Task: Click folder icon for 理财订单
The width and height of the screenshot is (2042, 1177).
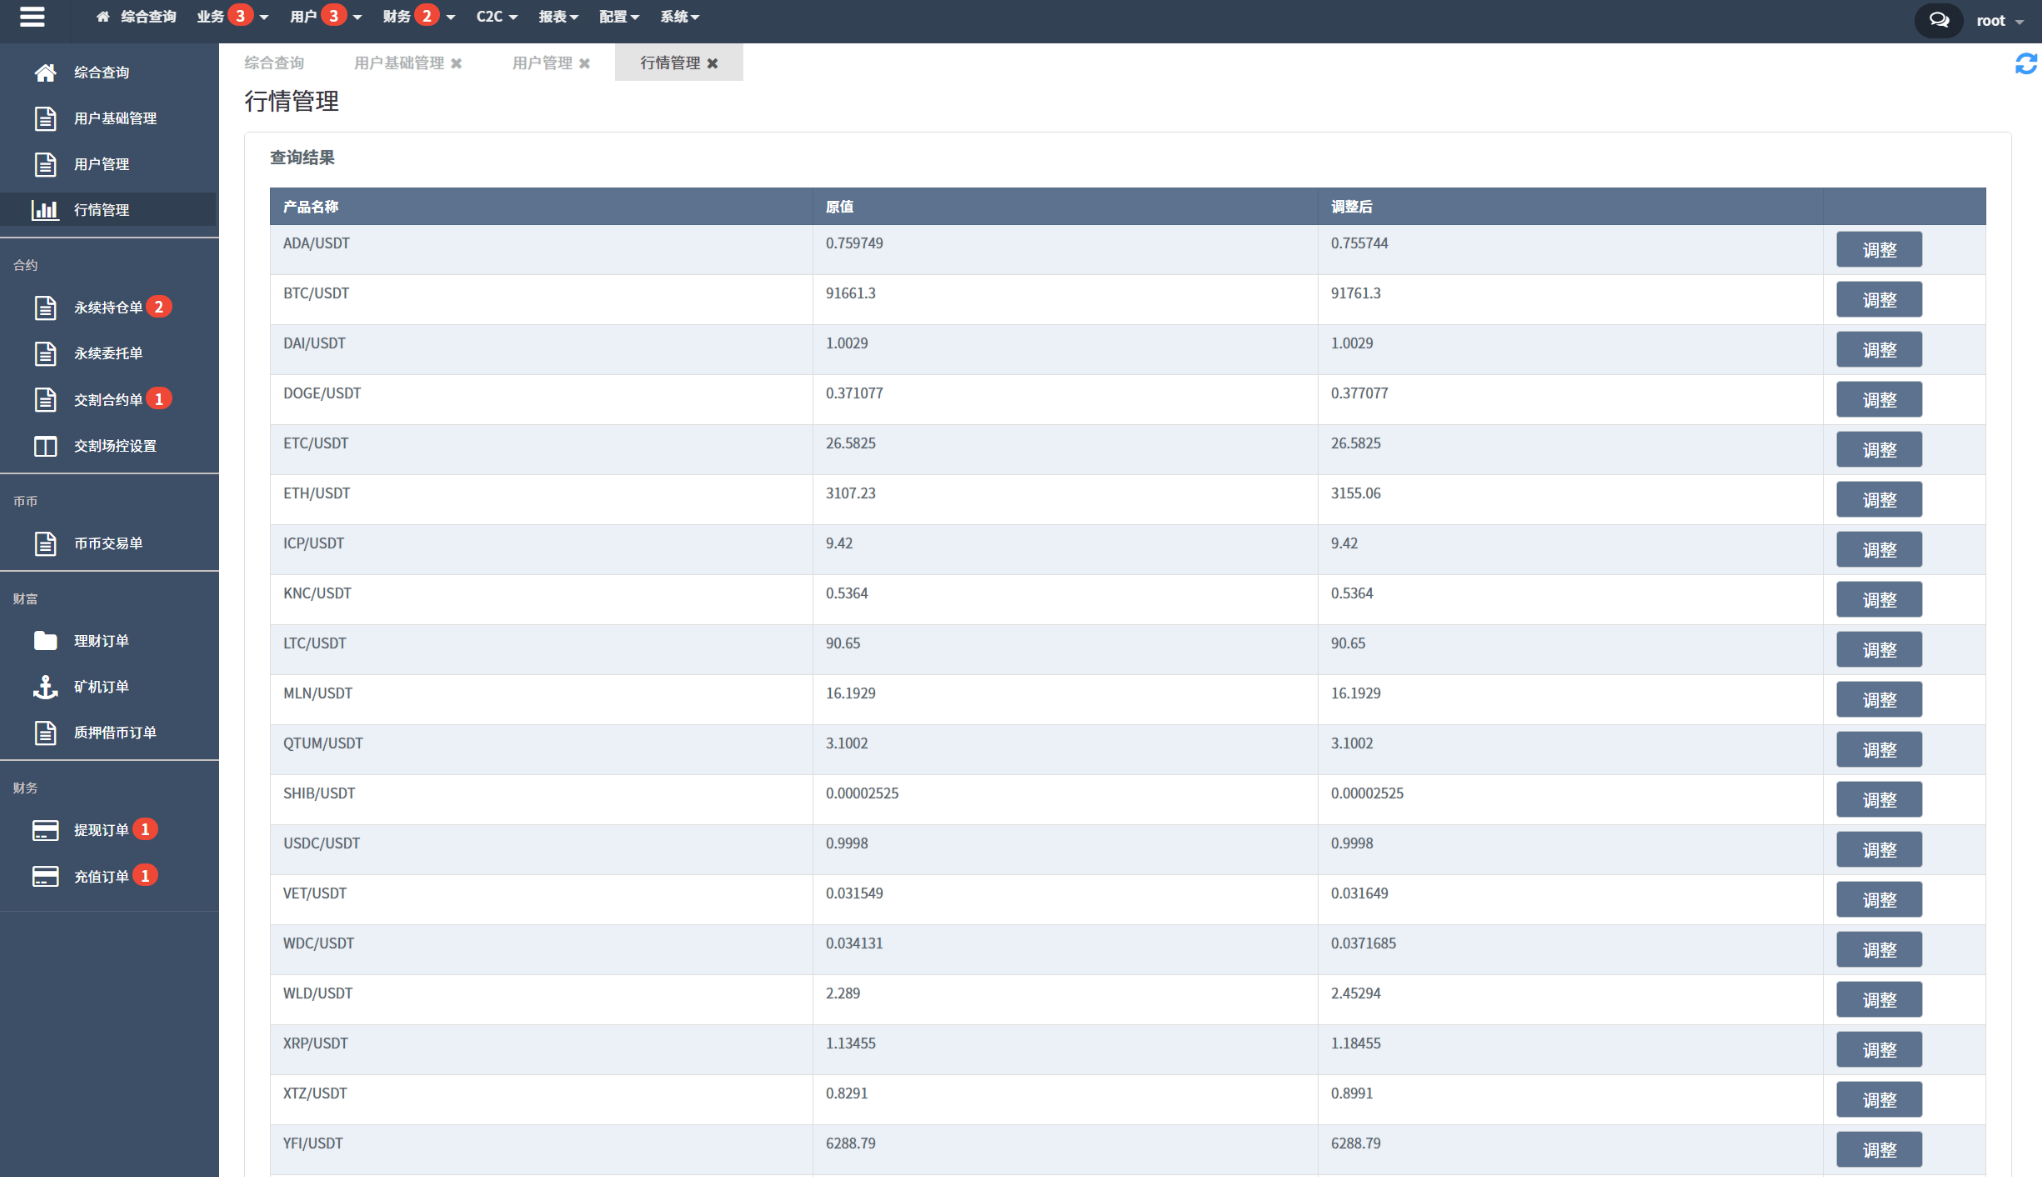Action: point(45,640)
